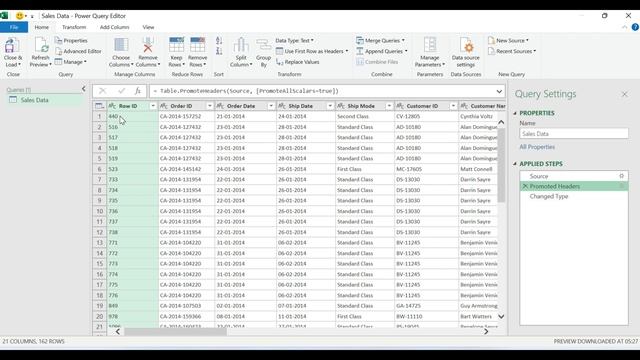Open the File tab

click(x=14, y=27)
